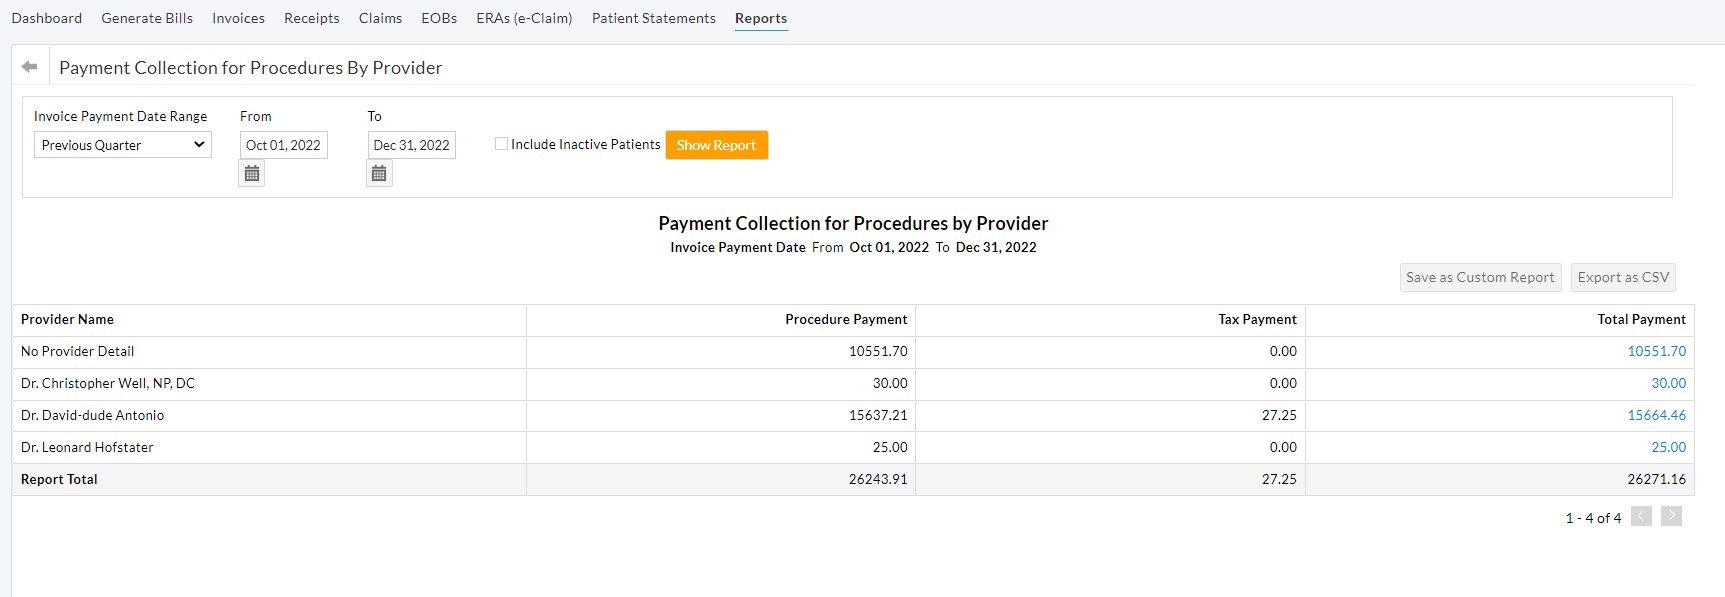Image resolution: width=1725 pixels, height=597 pixels.
Task: Open the calendar picker below the To date
Action: tap(379, 172)
